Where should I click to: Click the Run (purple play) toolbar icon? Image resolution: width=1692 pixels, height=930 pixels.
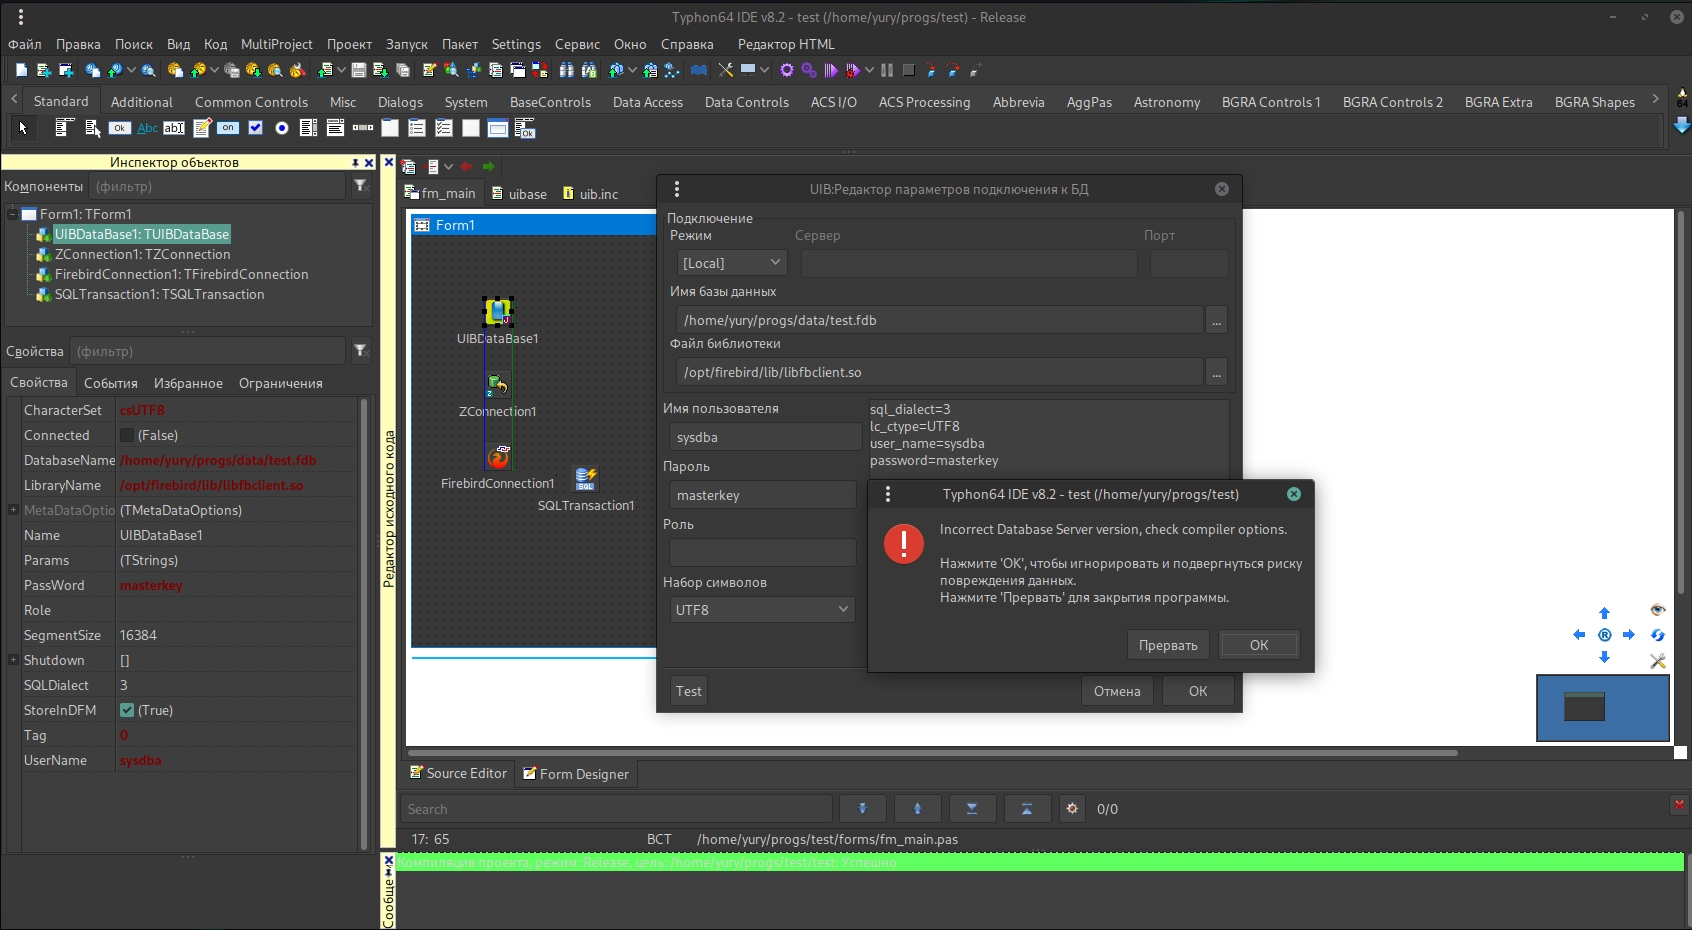point(831,70)
